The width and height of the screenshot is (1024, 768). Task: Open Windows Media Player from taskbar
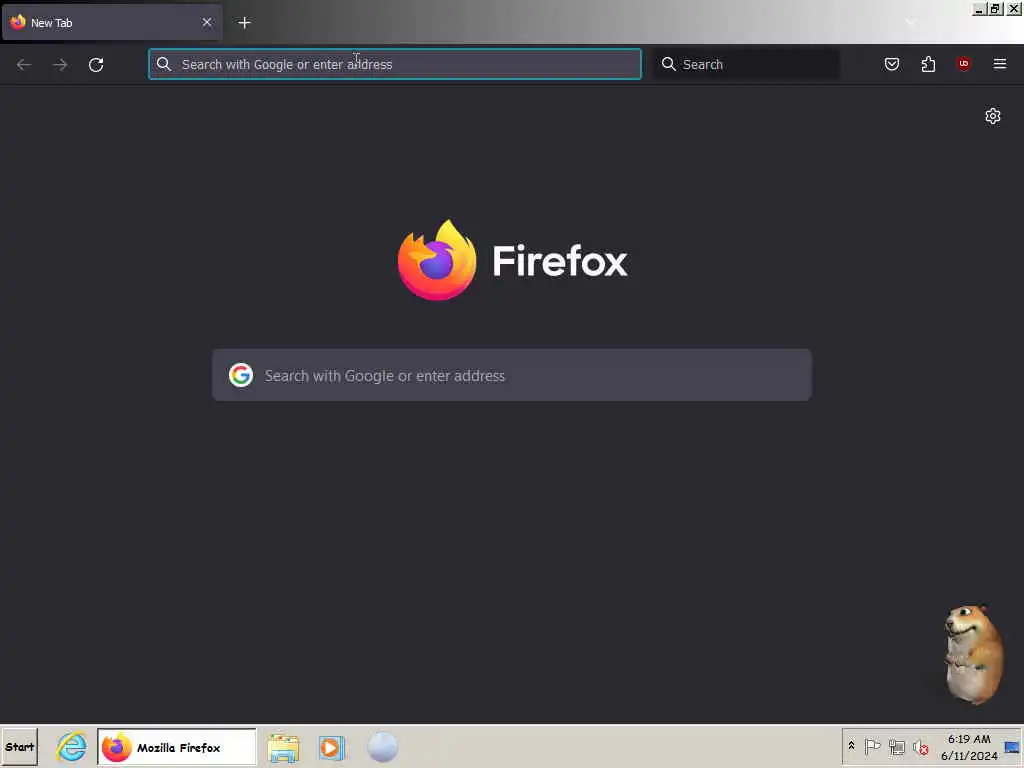tap(331, 748)
